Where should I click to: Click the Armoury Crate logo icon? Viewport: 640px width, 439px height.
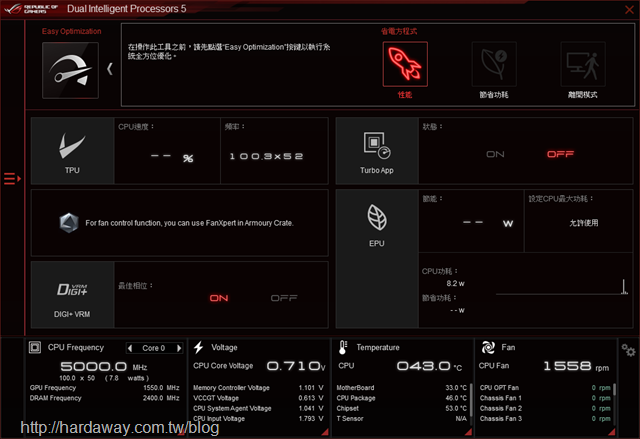tap(69, 223)
